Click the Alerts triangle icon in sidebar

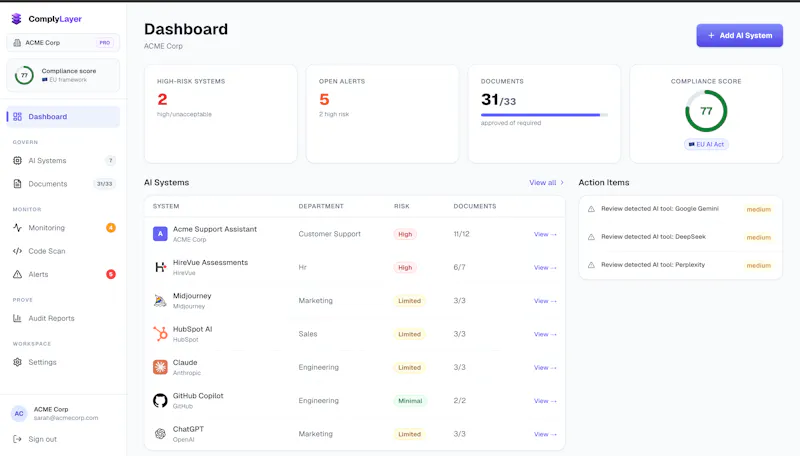(x=17, y=274)
